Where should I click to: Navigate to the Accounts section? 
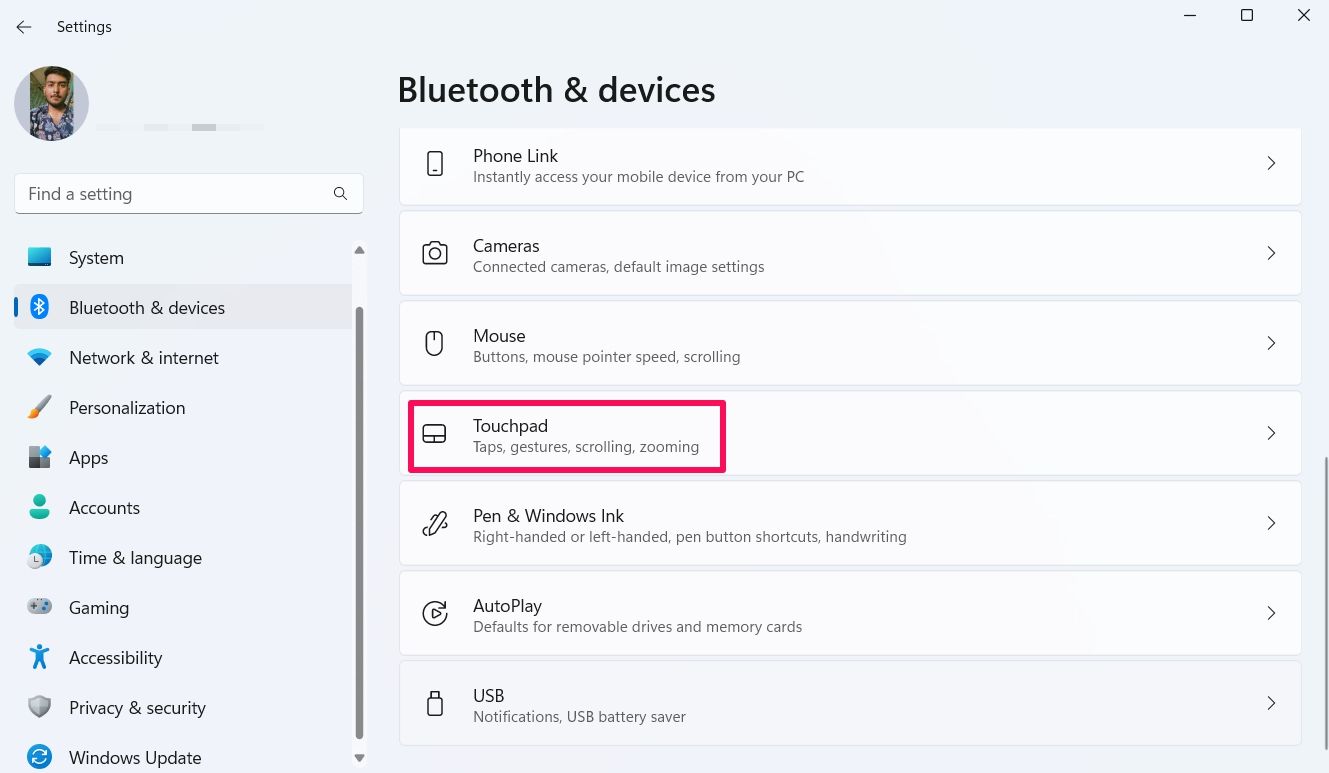coord(104,507)
